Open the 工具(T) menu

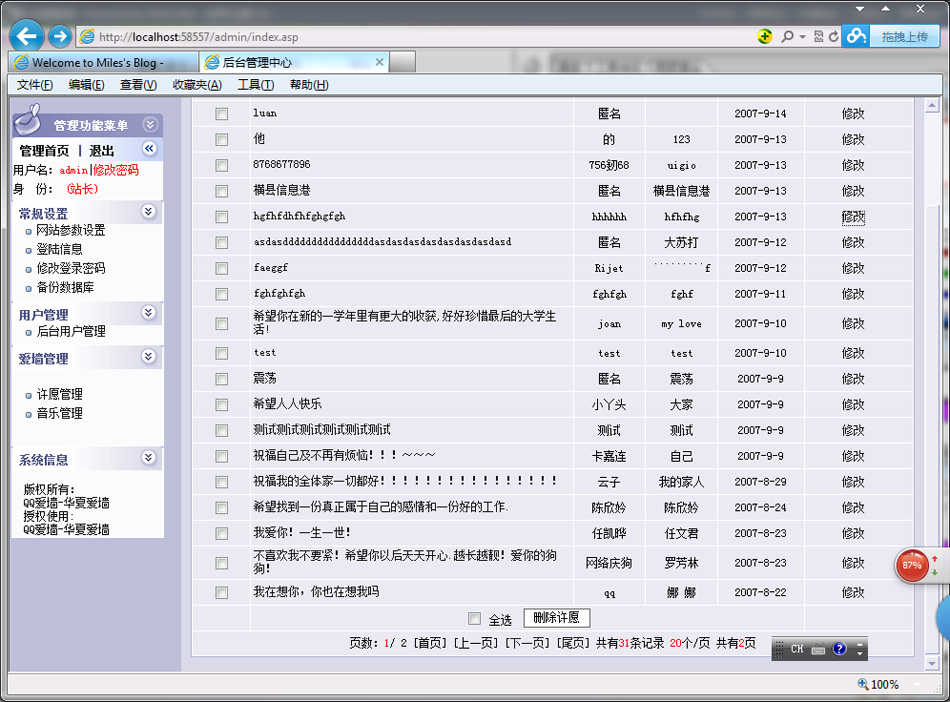[x=256, y=85]
